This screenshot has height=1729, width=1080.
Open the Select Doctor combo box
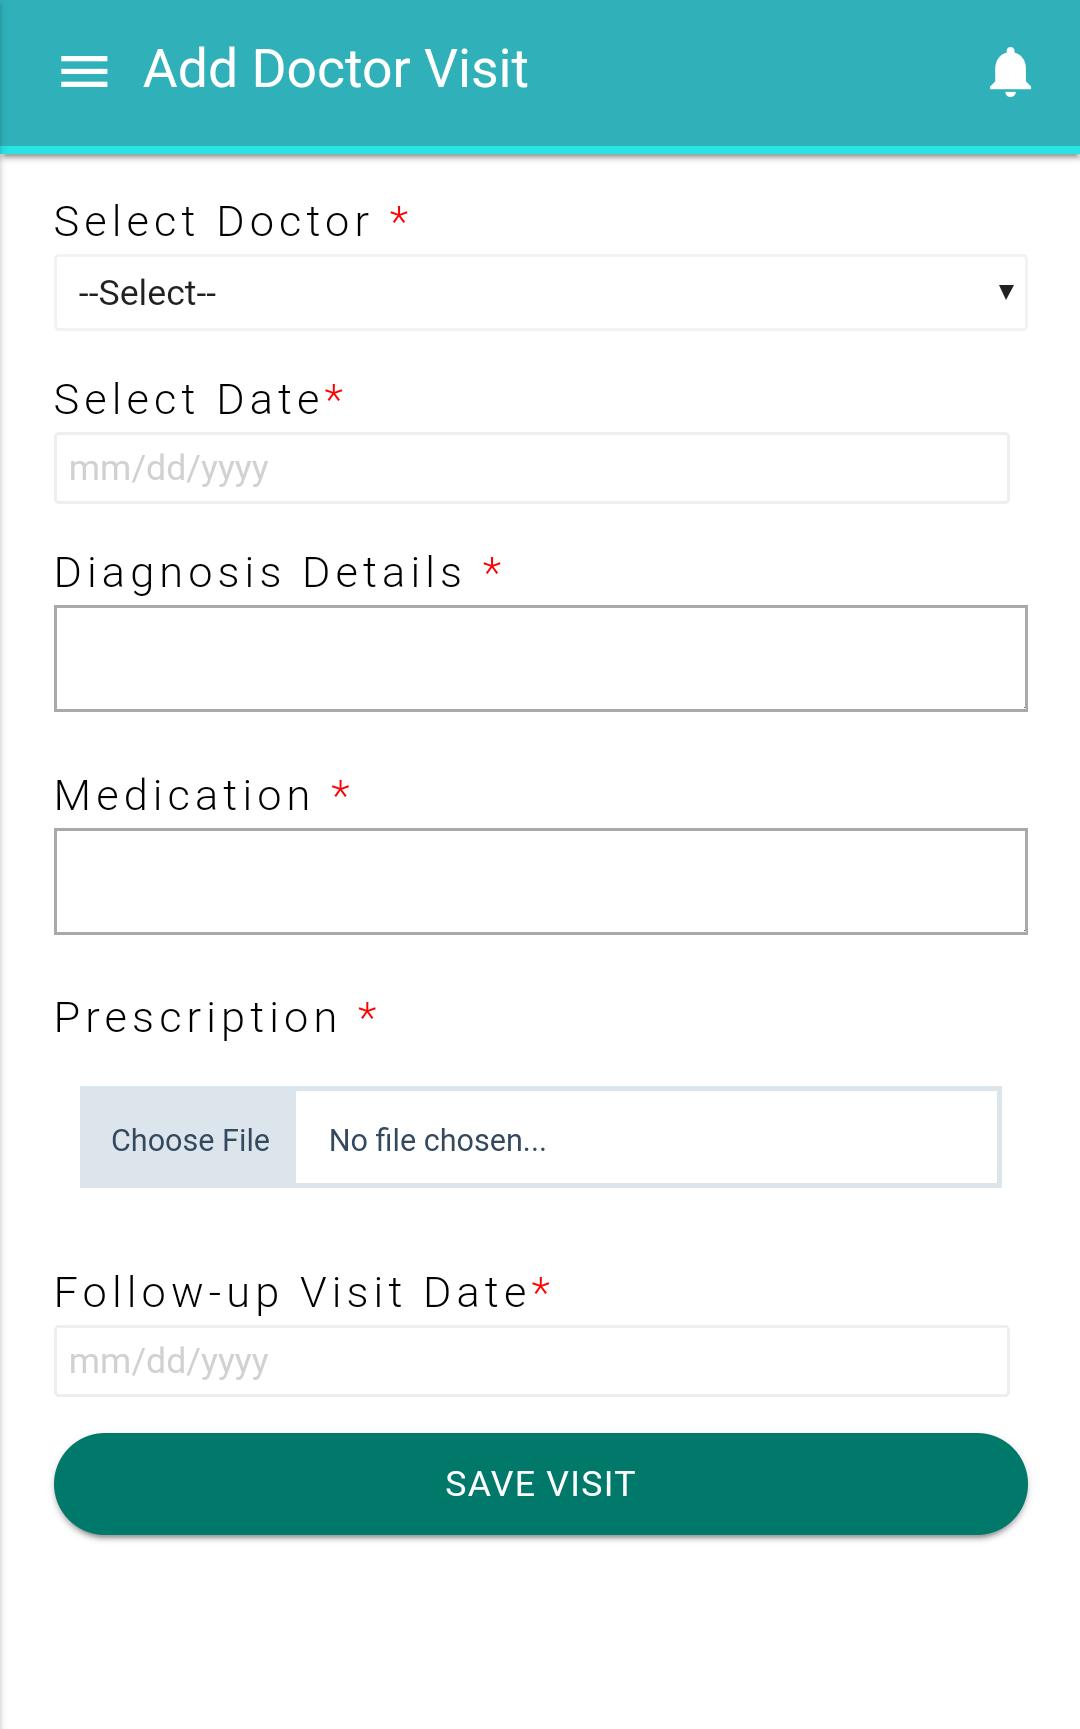(541, 293)
